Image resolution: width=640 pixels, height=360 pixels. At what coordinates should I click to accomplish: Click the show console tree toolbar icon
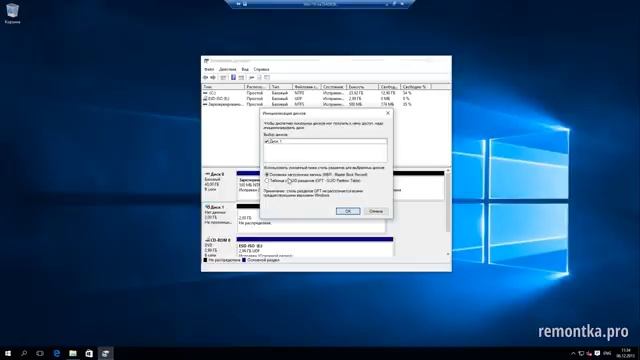pos(223,78)
